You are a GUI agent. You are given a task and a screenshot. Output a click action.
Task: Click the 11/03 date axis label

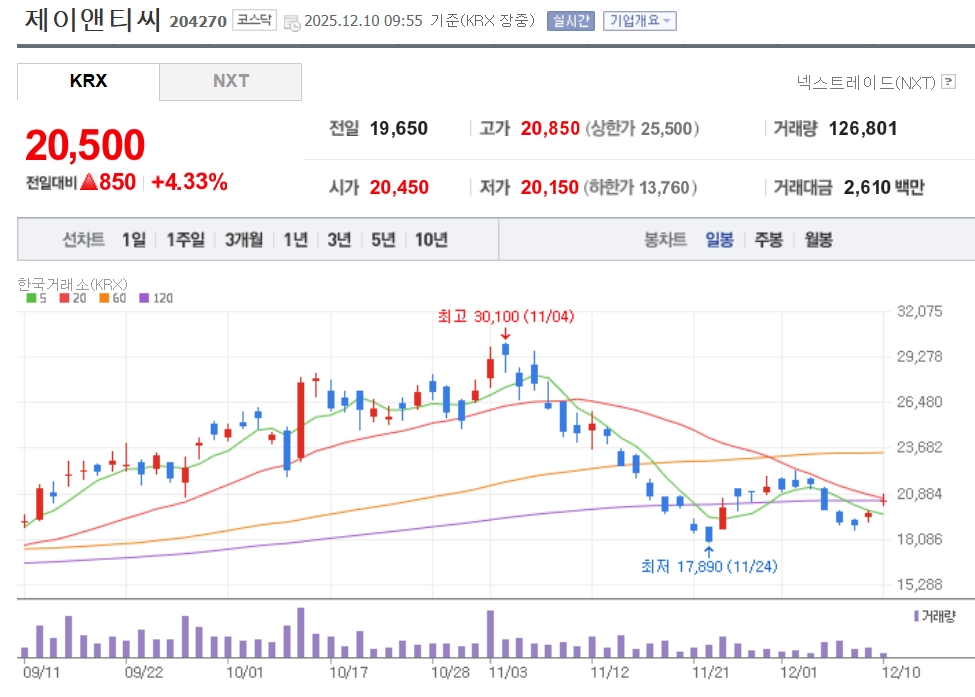508,672
